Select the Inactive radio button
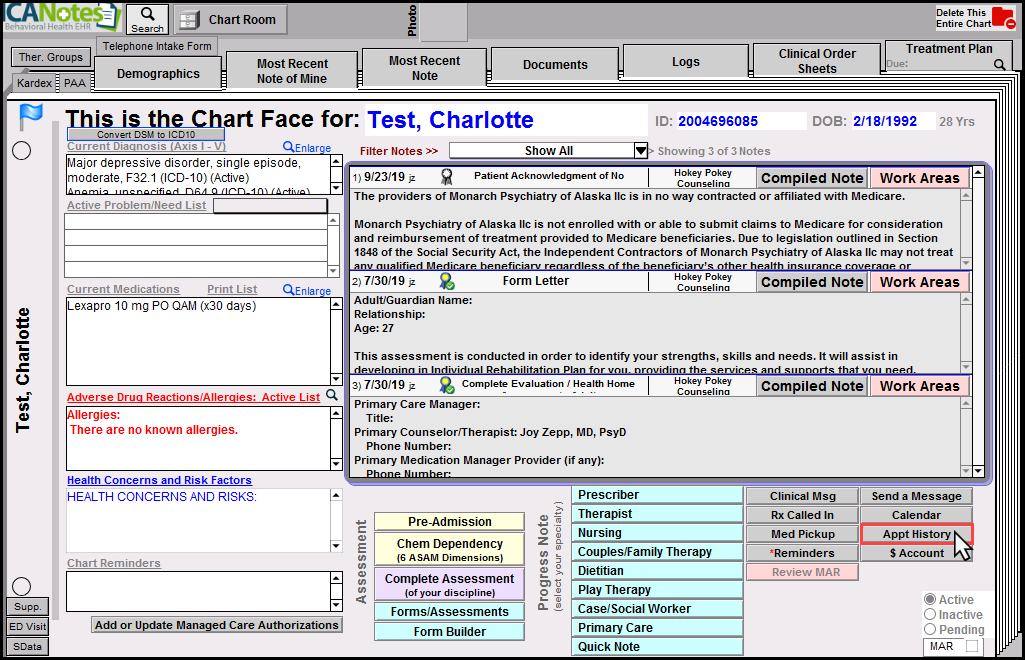 (930, 615)
